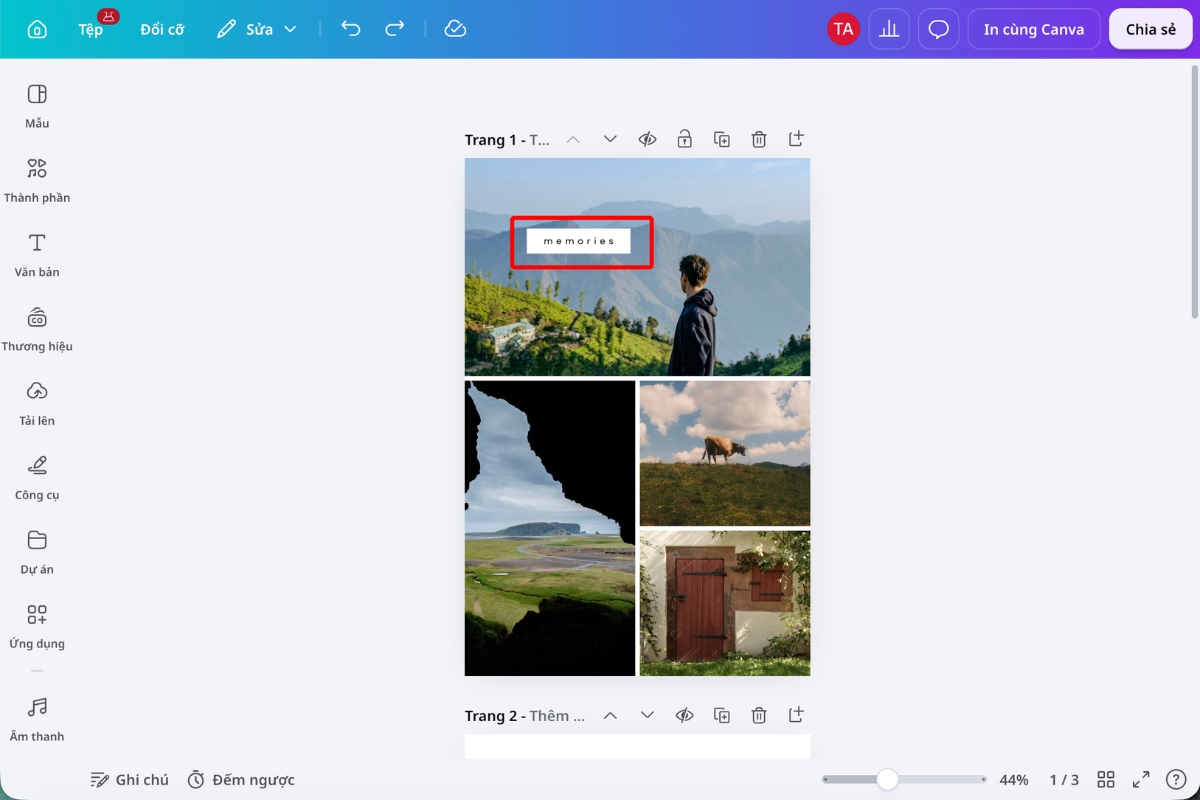Screen dimensions: 1200x800
Task: Hide Trang 1 with eye icon
Action: pos(647,139)
